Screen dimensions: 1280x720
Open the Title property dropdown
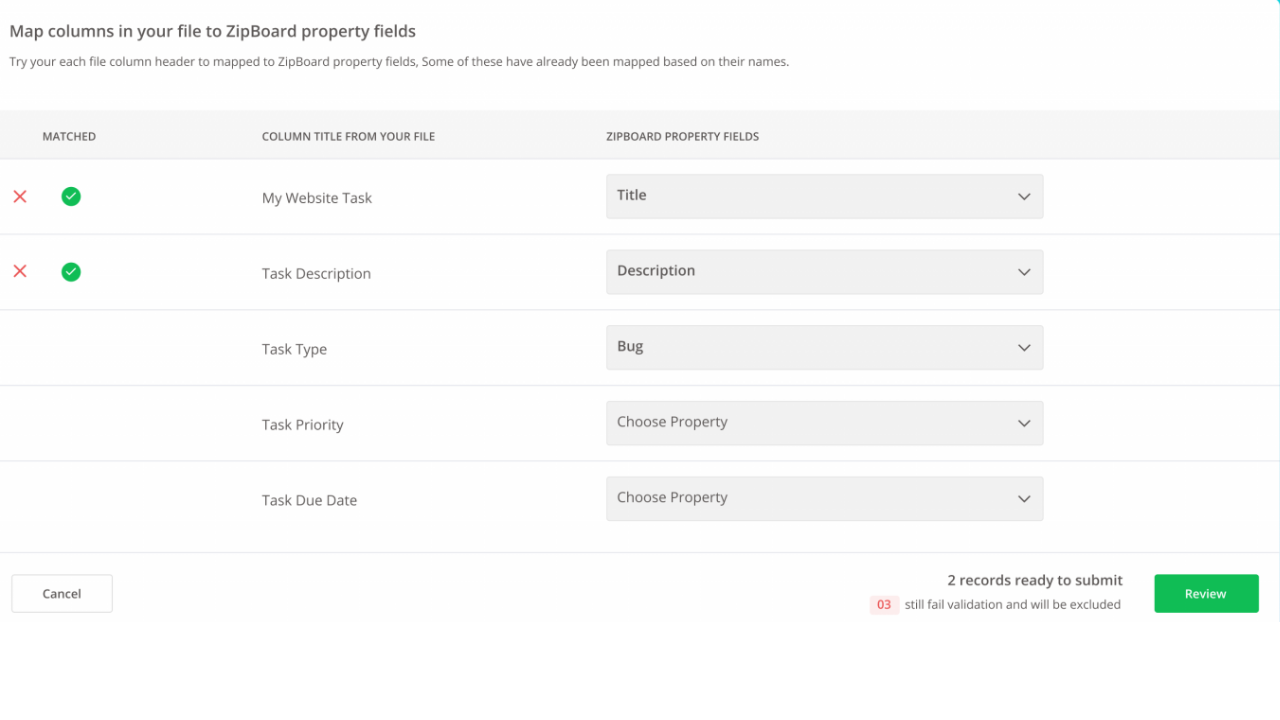point(824,196)
